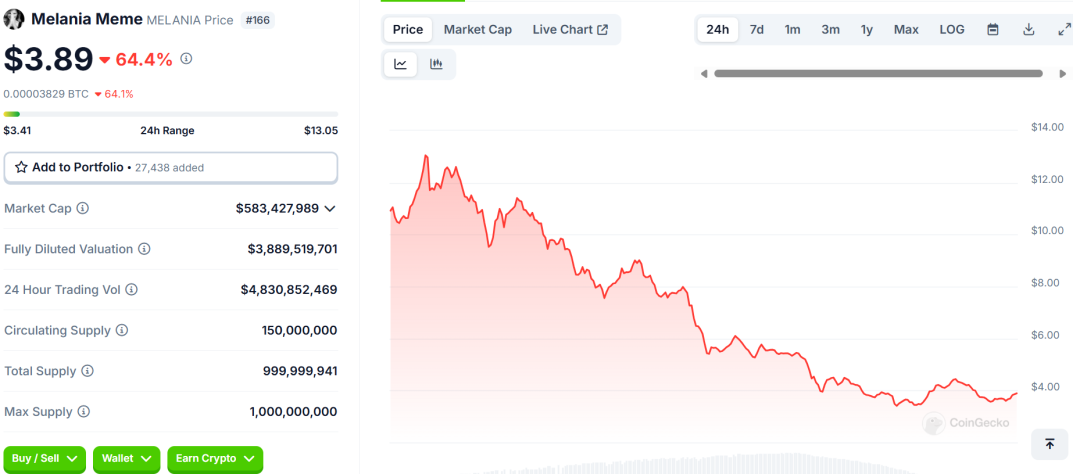Open the calendar date range picker

click(993, 30)
